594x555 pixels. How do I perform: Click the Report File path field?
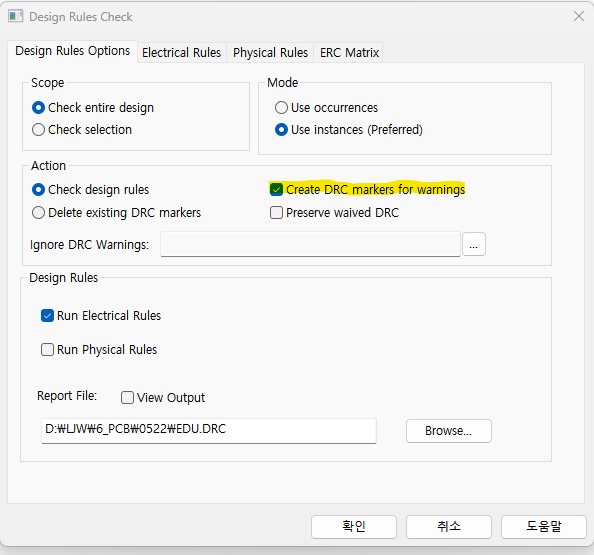(x=209, y=431)
